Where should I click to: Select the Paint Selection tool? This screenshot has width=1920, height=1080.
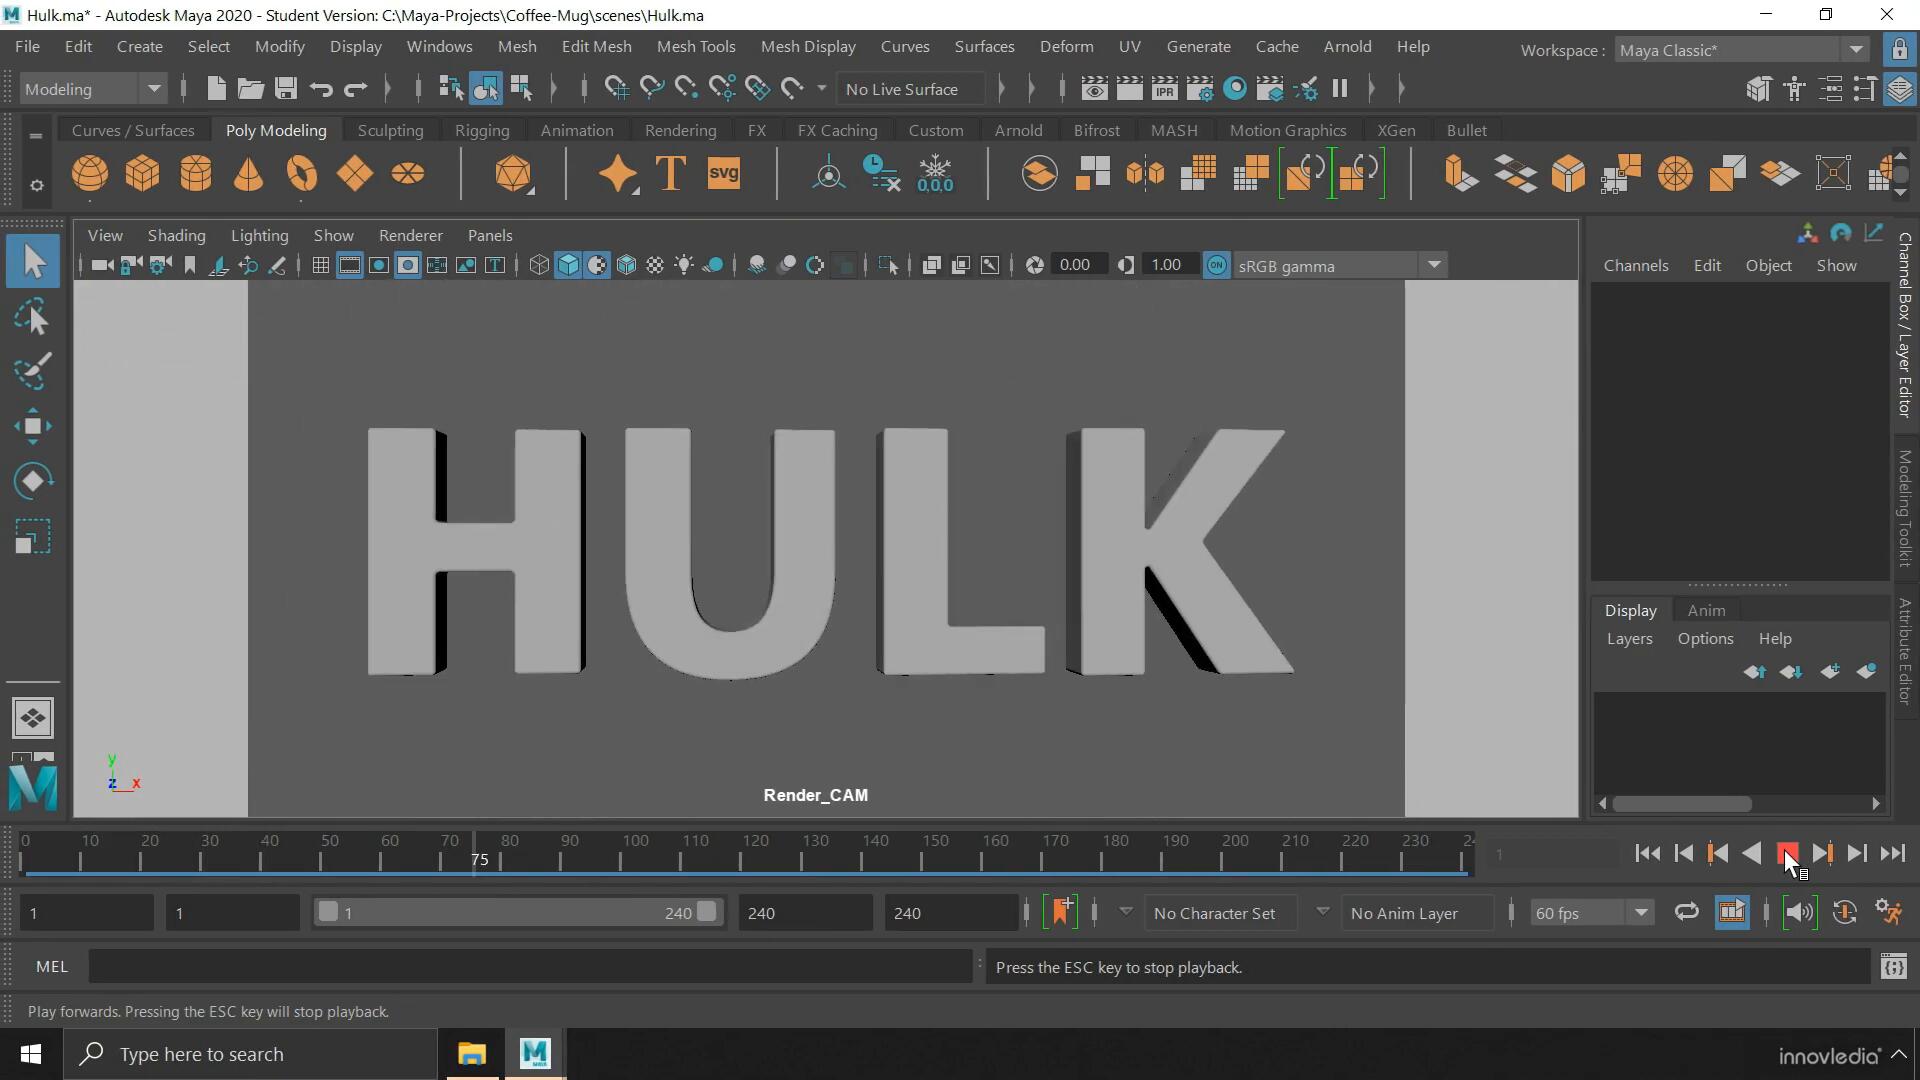(x=32, y=372)
